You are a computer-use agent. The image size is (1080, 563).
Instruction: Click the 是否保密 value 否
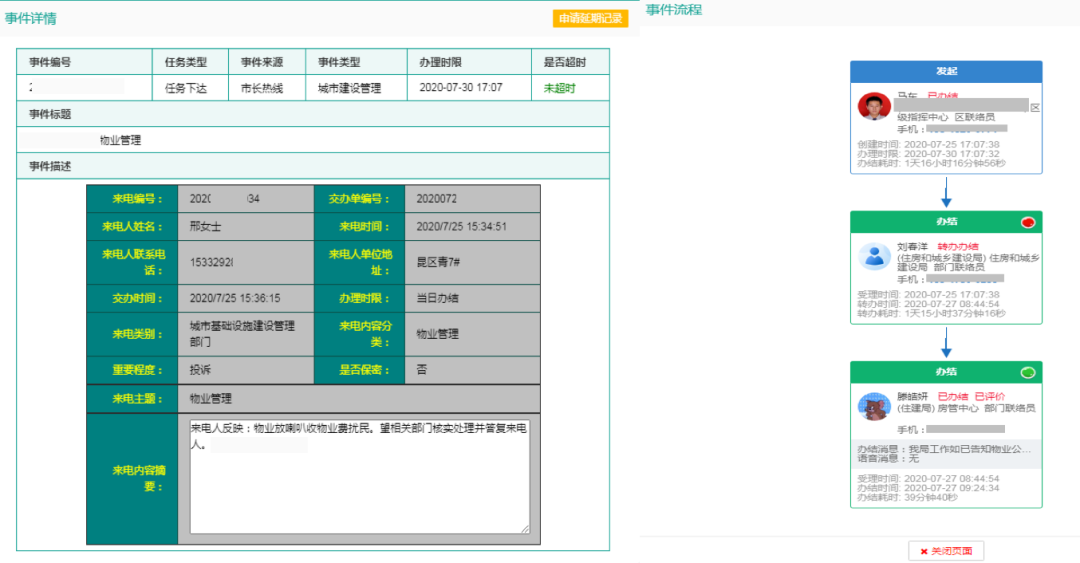tap(422, 370)
